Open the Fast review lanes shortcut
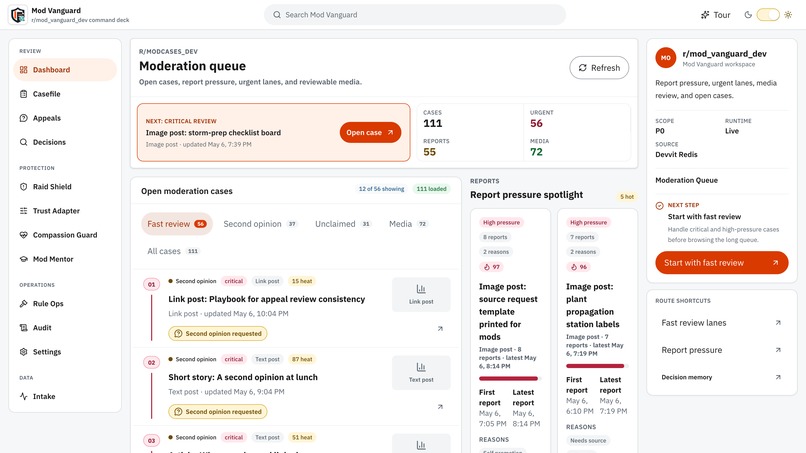The width and height of the screenshot is (806, 453). 721,323
